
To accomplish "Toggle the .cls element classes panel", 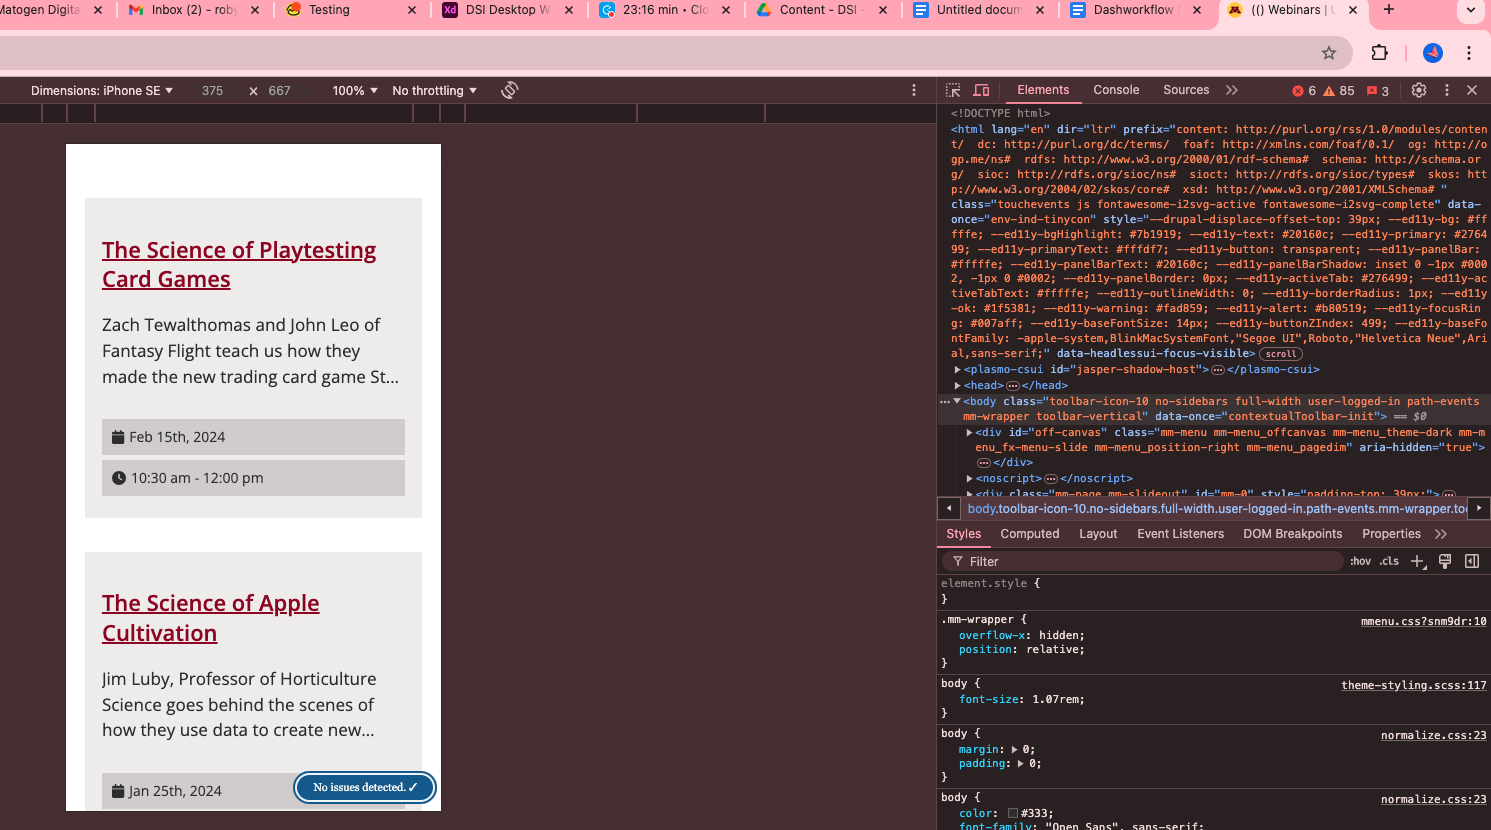I will pos(1389,562).
